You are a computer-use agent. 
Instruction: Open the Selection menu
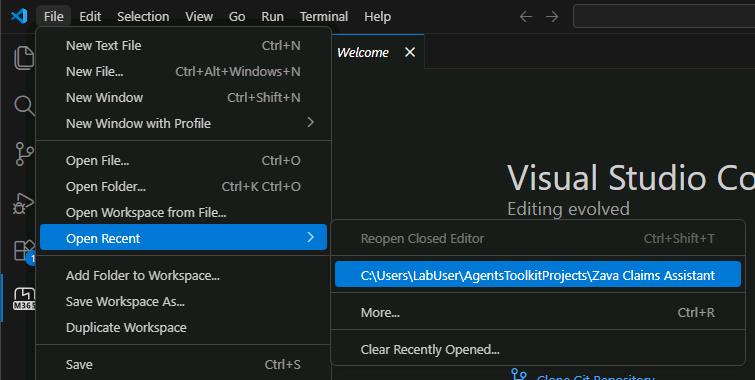coord(143,16)
